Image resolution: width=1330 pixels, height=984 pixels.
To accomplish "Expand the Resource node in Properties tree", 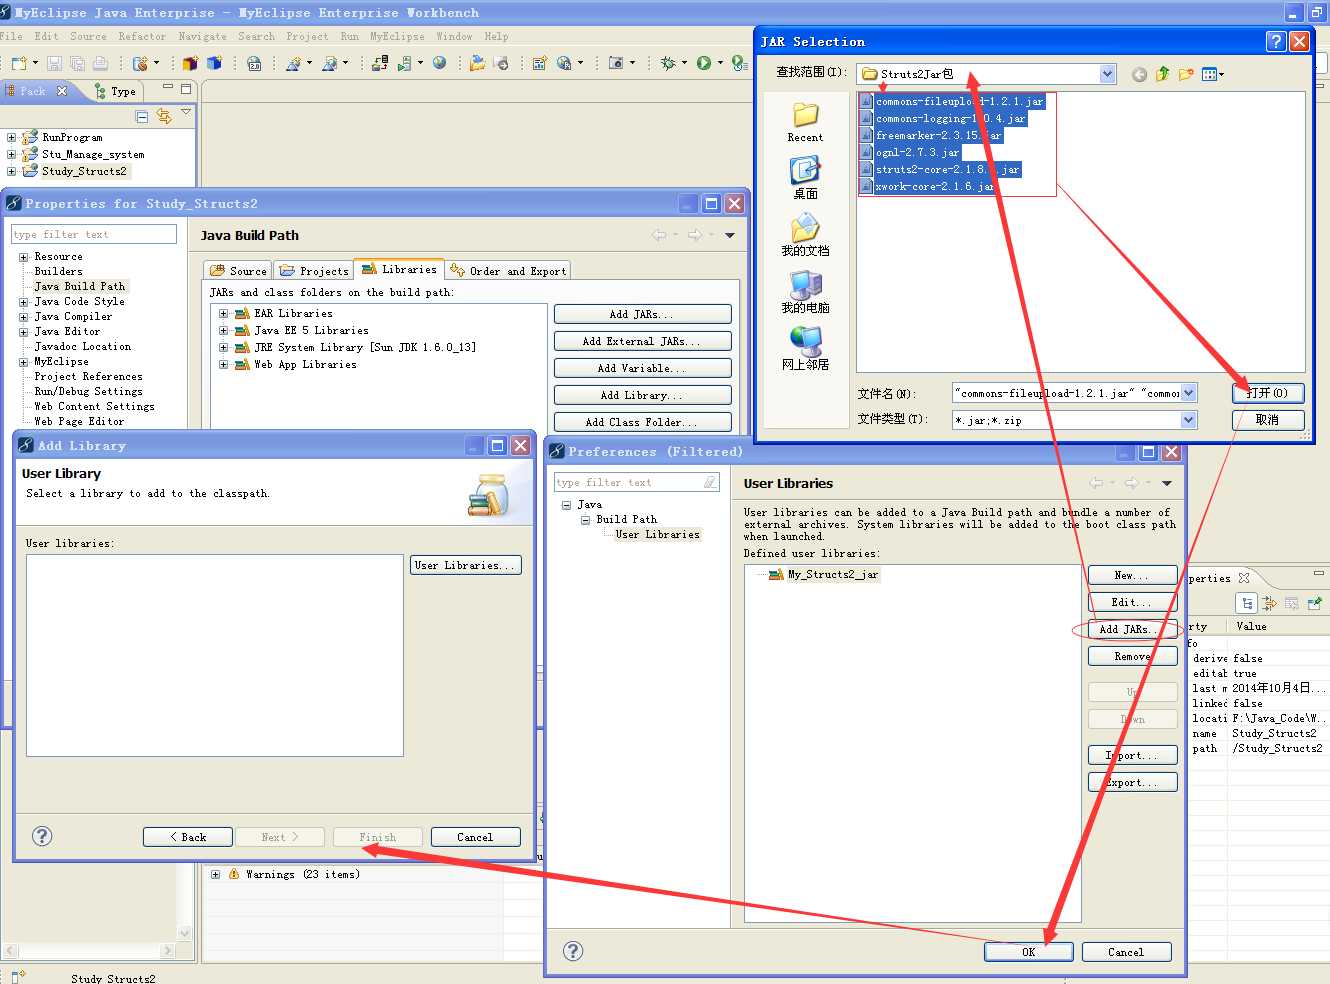I will (x=23, y=257).
